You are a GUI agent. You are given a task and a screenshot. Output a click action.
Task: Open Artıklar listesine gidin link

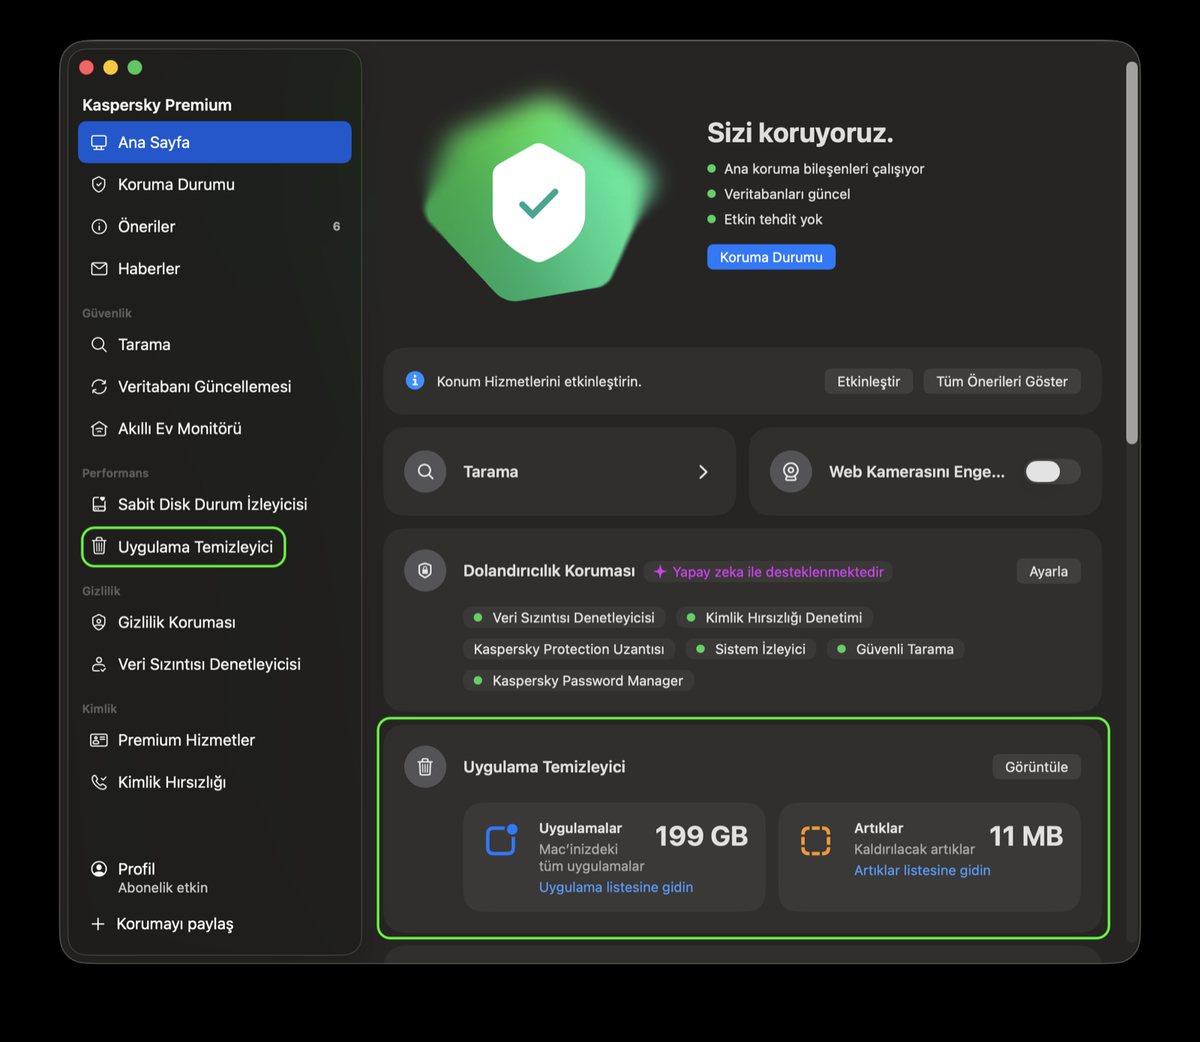pyautogui.click(x=922, y=870)
